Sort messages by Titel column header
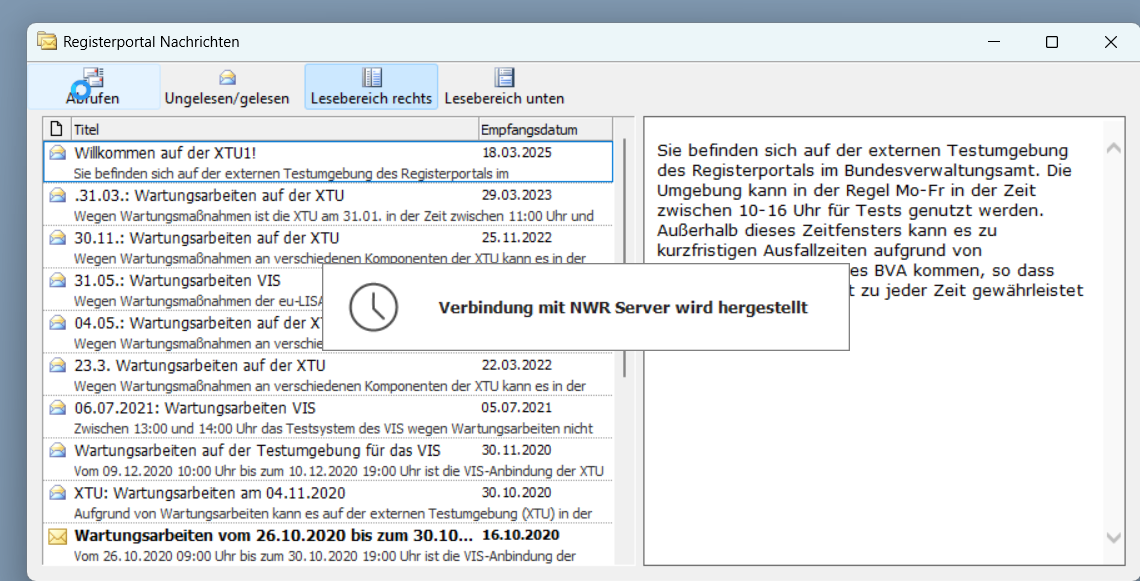Screen dimensions: 1140x581 coord(274,129)
